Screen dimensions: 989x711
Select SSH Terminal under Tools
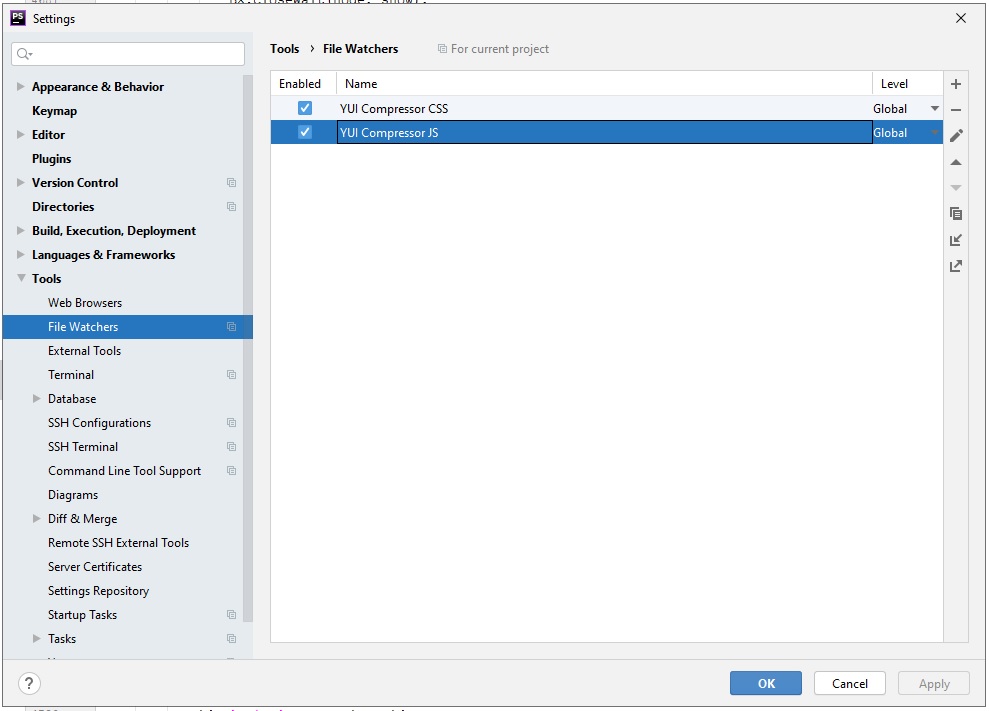coord(83,447)
